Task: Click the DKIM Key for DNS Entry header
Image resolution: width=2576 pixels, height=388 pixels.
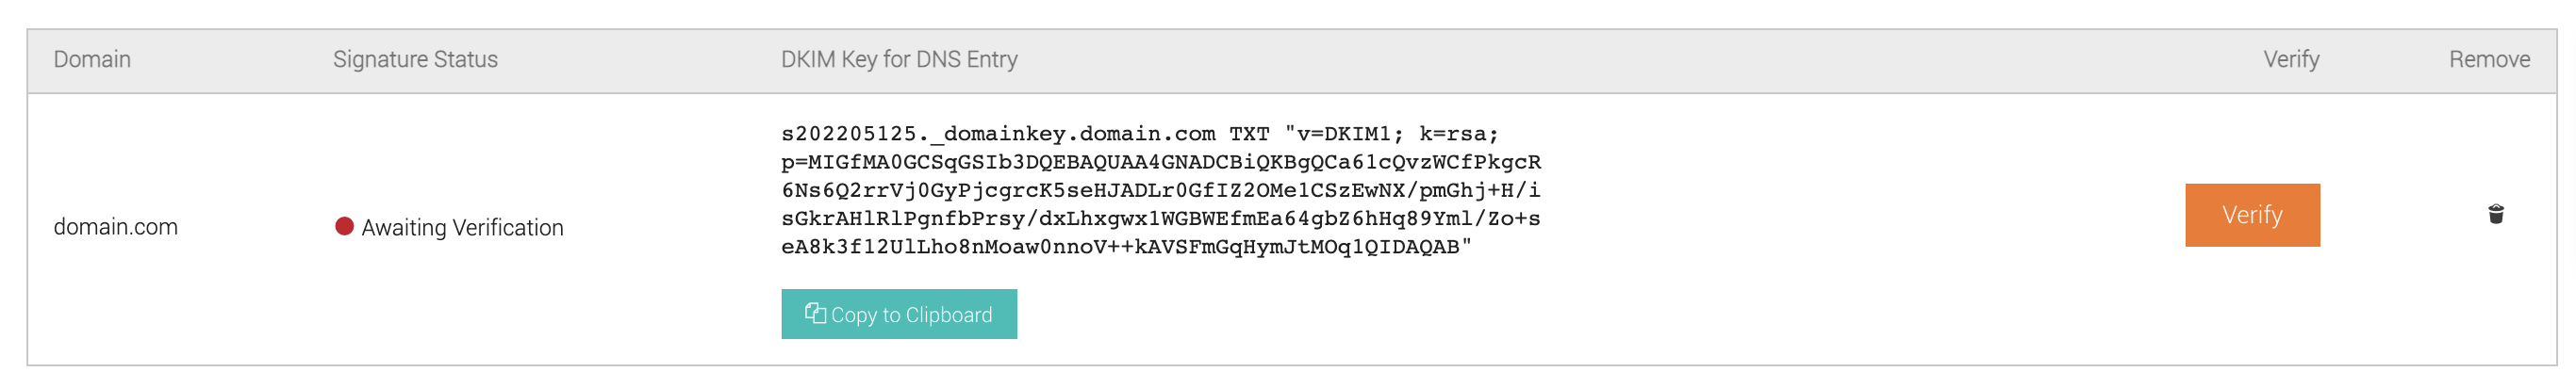Action: click(899, 59)
